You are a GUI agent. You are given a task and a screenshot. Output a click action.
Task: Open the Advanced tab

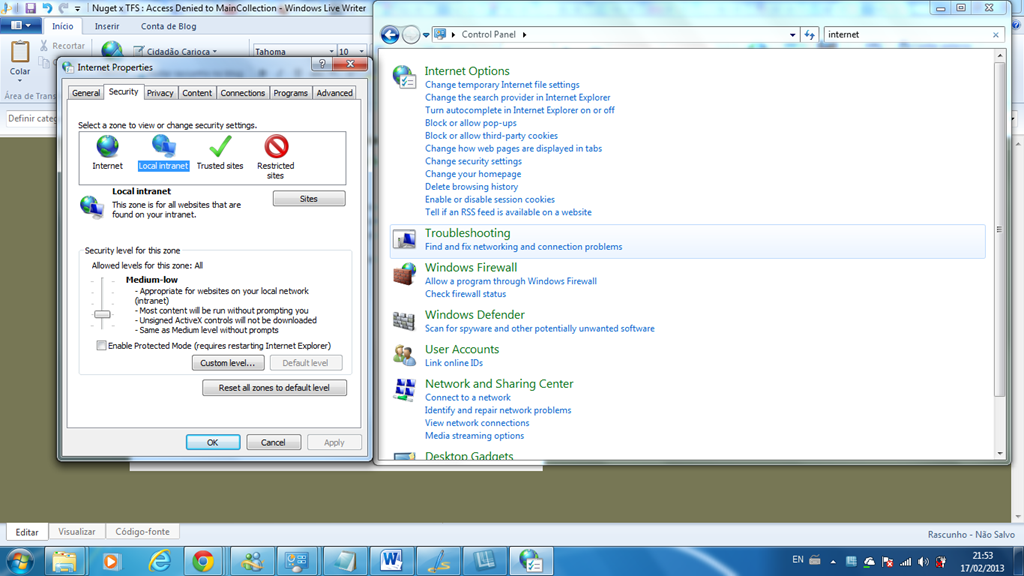tap(334, 93)
